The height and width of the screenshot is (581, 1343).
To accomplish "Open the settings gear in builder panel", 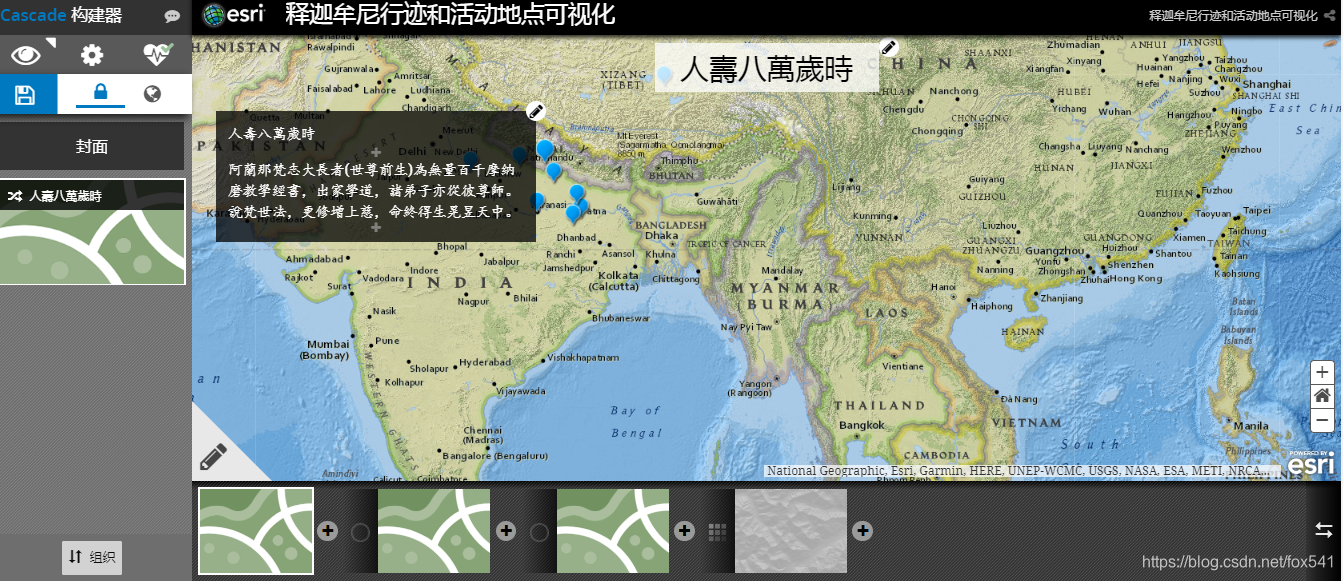I will point(92,54).
